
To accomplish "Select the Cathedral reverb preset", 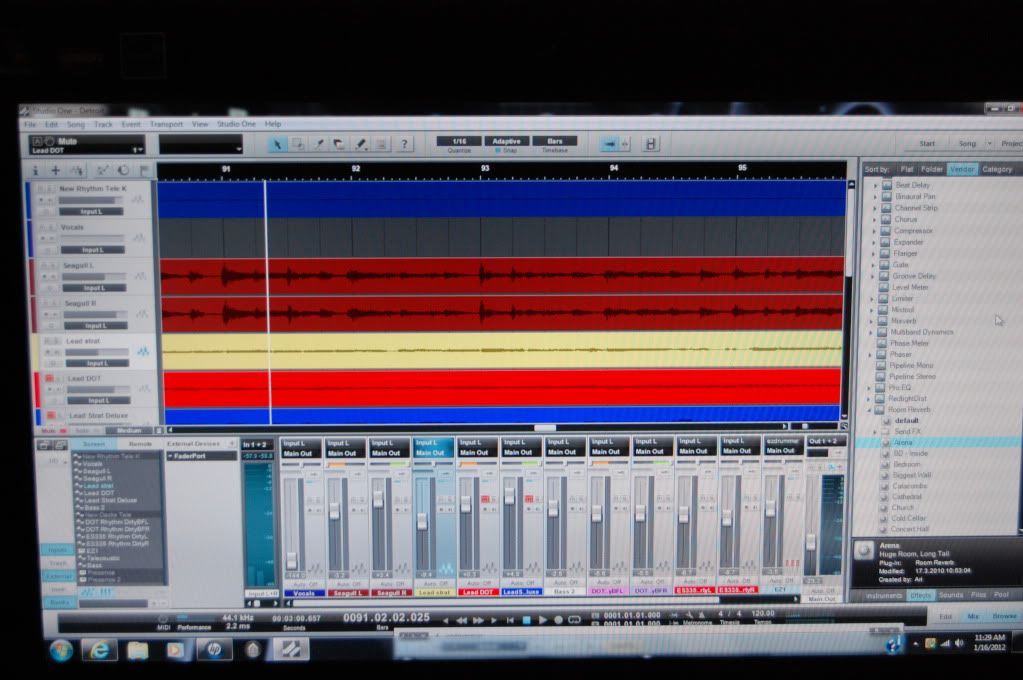I will pos(906,496).
